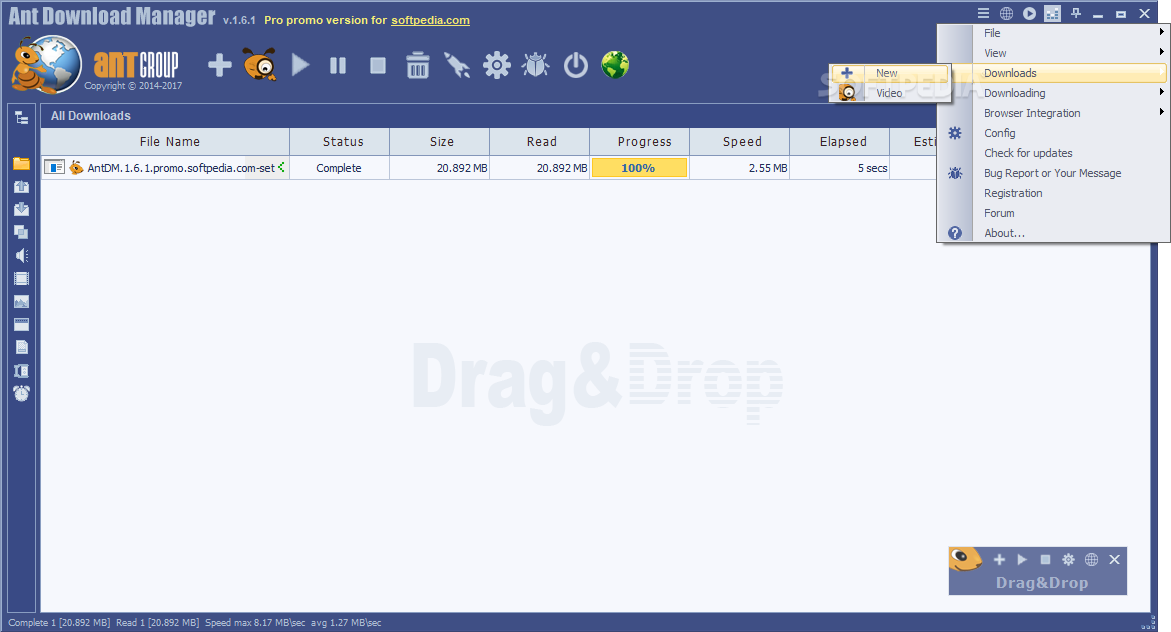Screen dimensions: 1171x632
Task: Click play icon on the Drag&Drop floating widget
Action: click(x=1022, y=560)
